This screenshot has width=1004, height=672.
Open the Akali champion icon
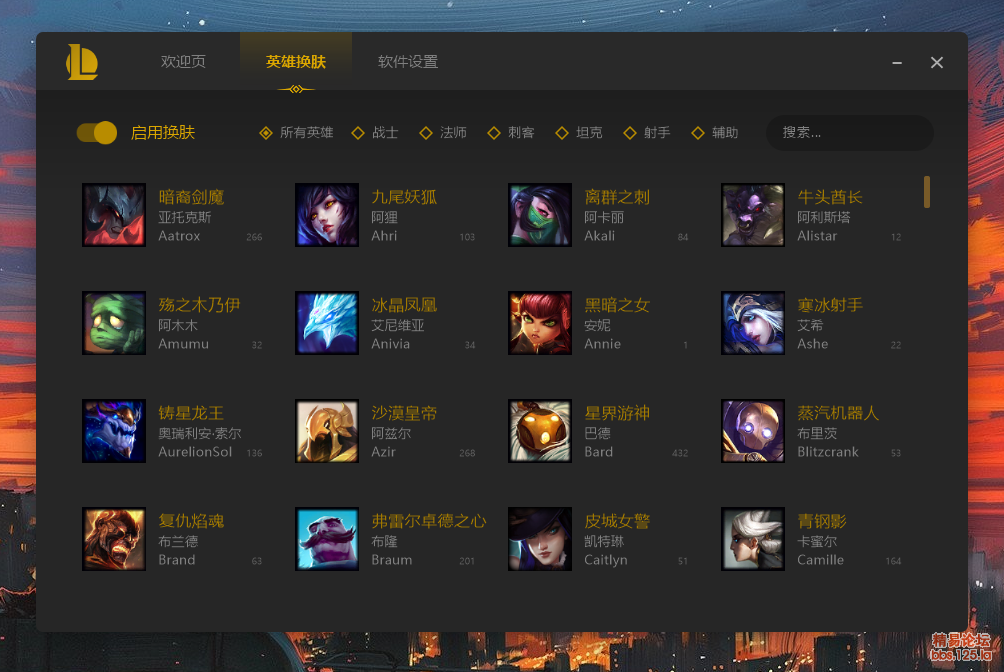click(540, 215)
